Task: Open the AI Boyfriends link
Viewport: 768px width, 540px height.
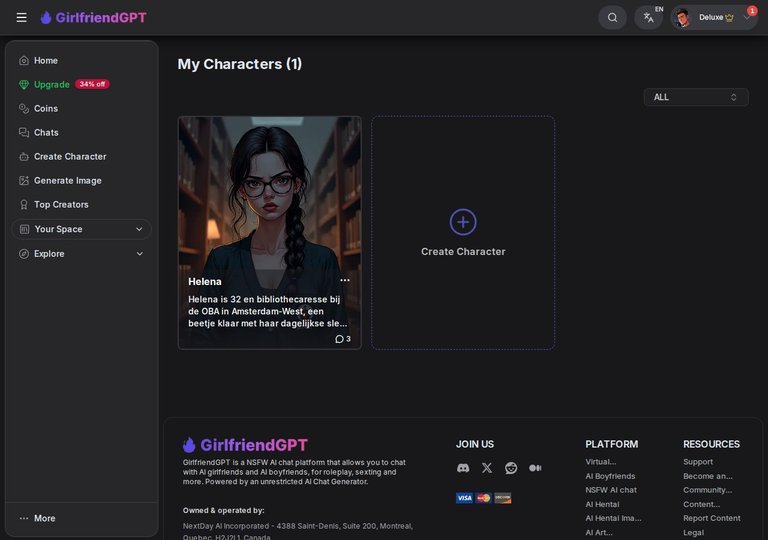Action: (610, 476)
